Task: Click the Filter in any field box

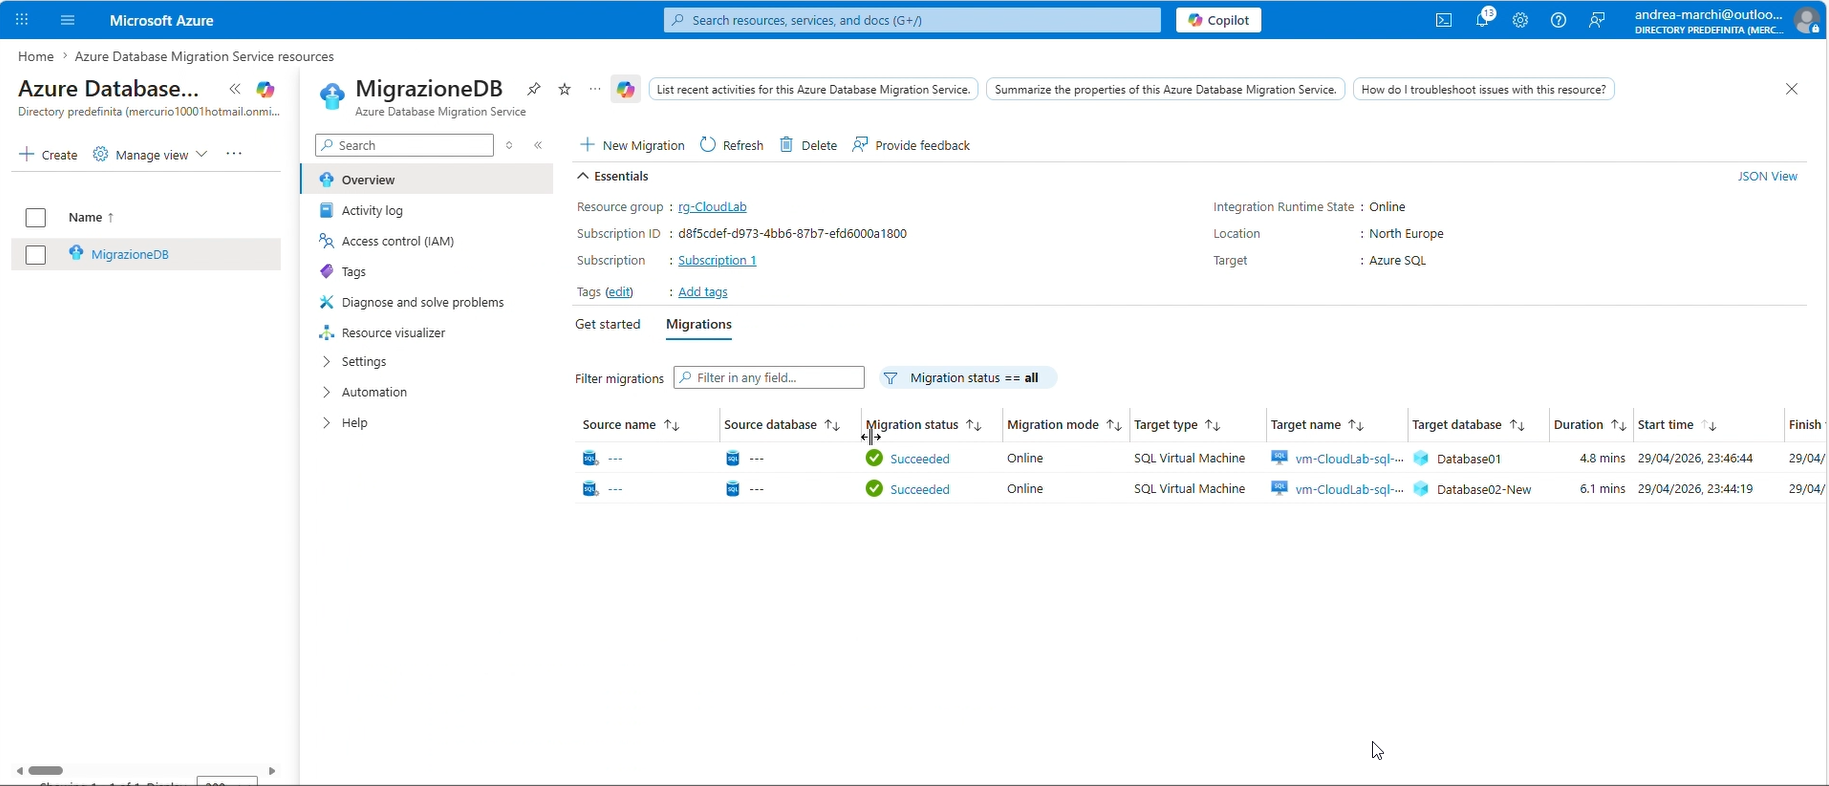Action: tap(769, 378)
